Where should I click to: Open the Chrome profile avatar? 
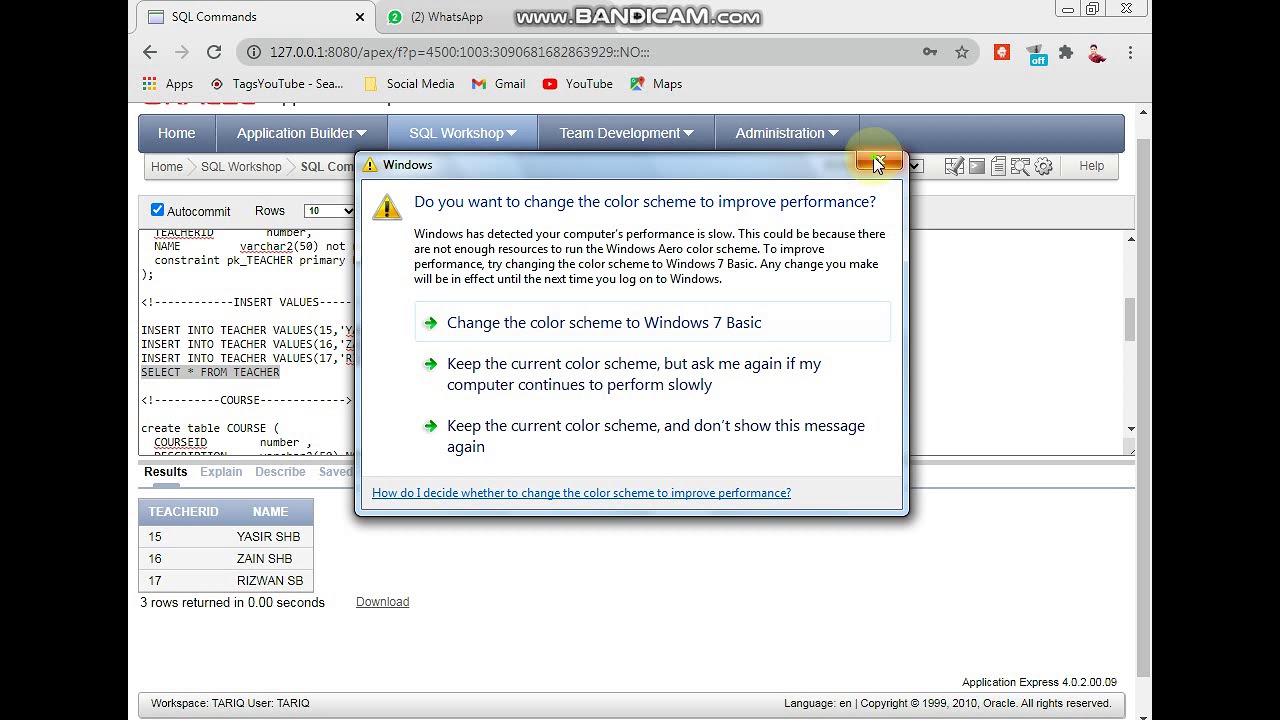click(x=1097, y=52)
